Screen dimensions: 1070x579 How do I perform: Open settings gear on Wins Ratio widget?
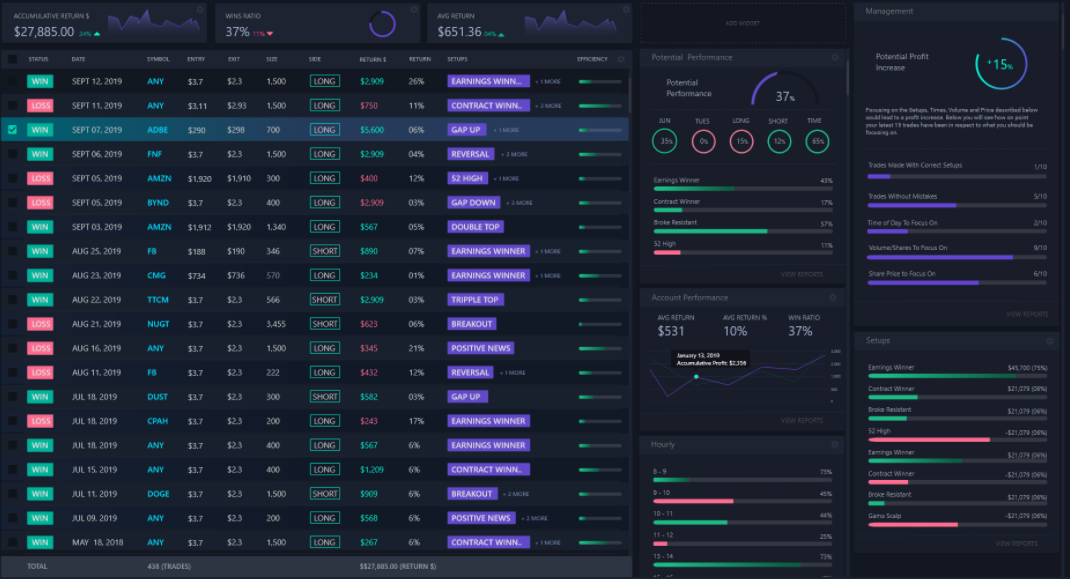tap(414, 10)
